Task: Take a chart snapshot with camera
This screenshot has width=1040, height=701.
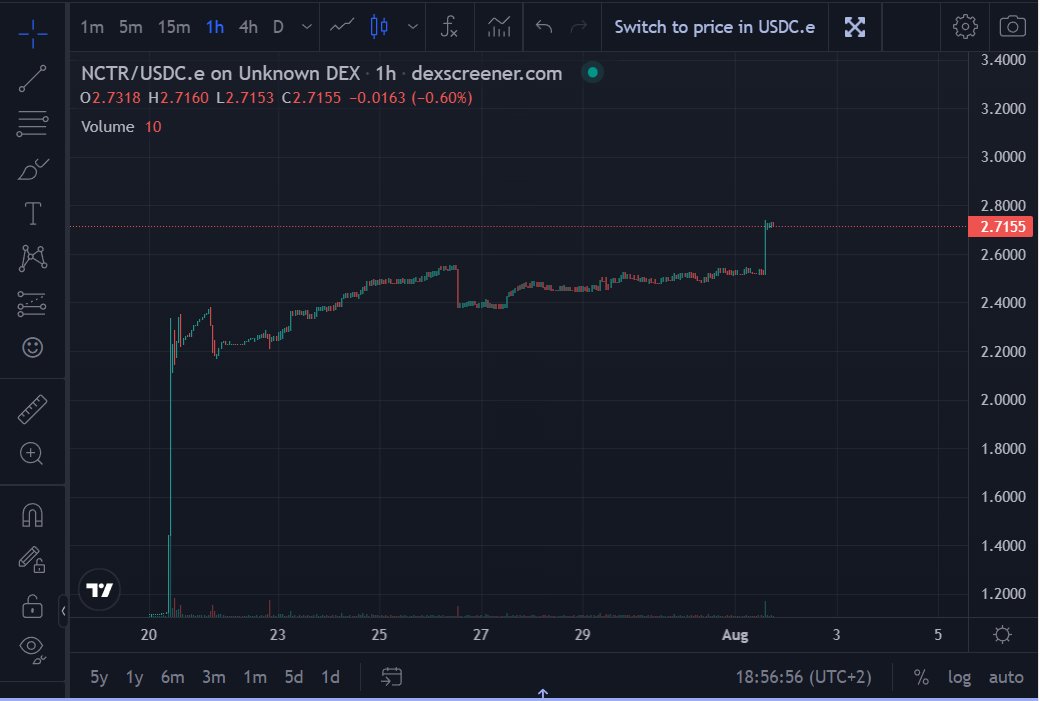Action: [x=1012, y=27]
